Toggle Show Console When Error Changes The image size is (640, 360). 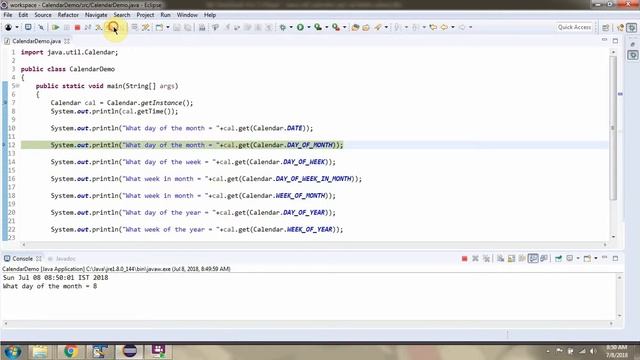(x=544, y=258)
